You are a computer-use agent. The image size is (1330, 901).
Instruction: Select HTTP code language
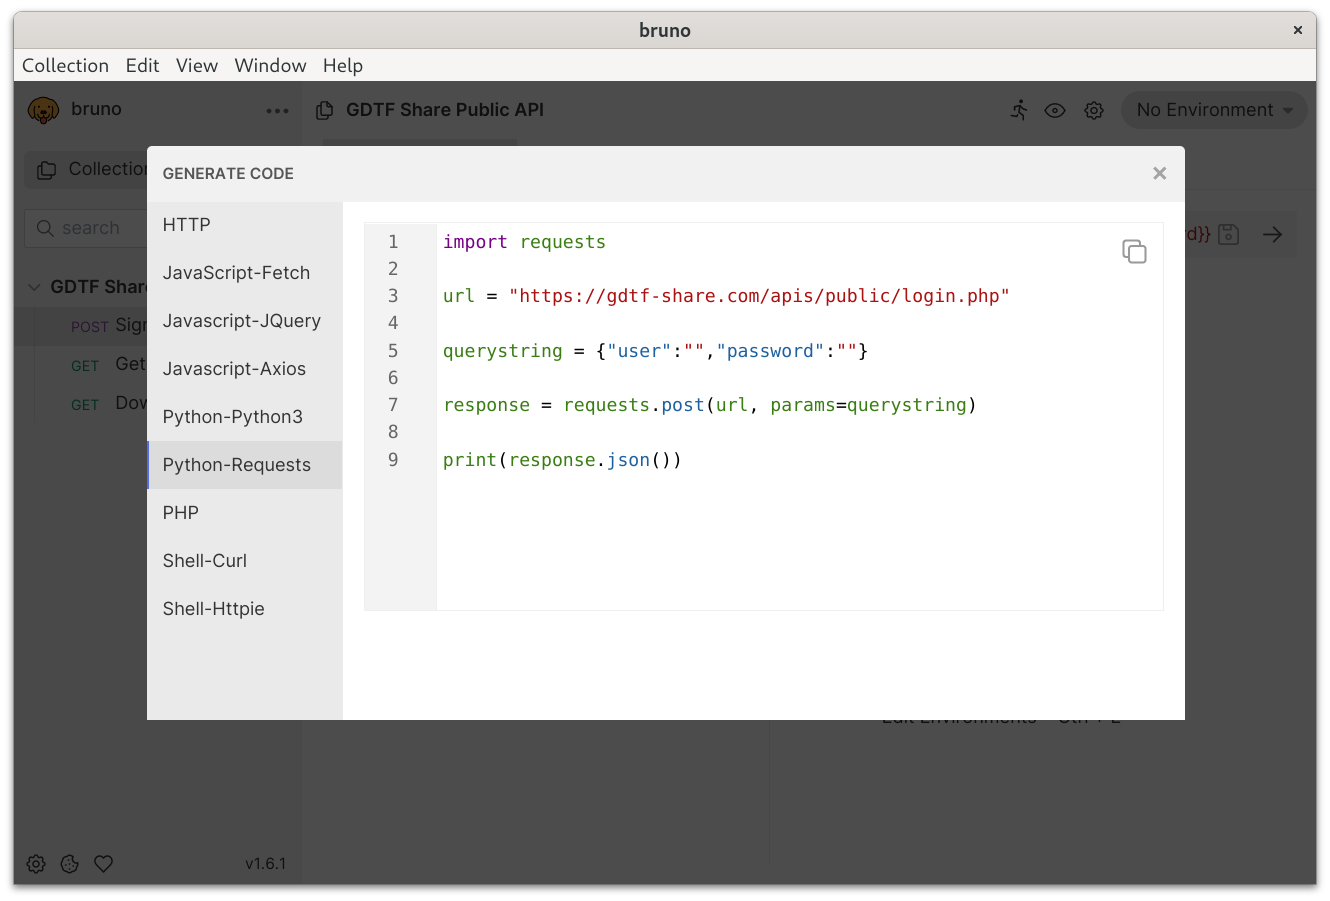coord(245,225)
